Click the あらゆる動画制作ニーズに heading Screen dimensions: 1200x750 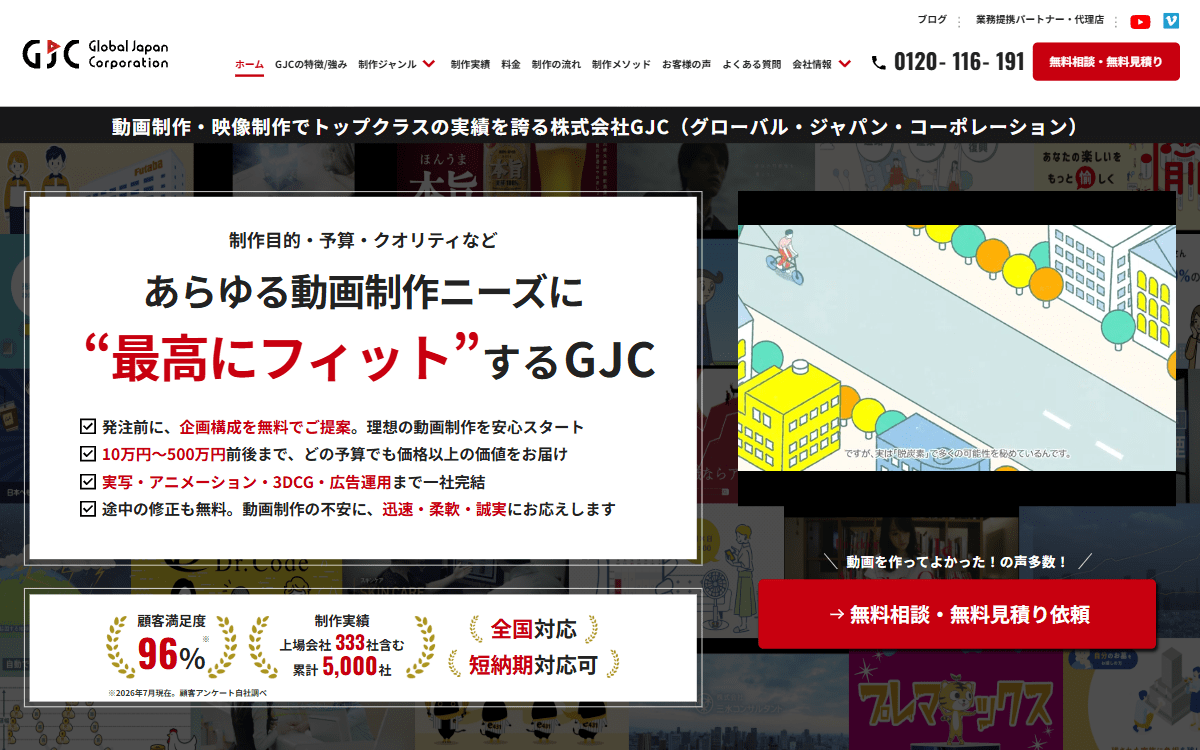[x=362, y=292]
